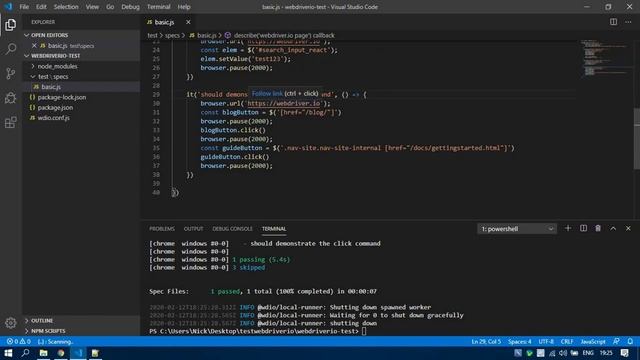Open Windows Start menu
Image resolution: width=640 pixels, height=360 pixels.
point(8,353)
